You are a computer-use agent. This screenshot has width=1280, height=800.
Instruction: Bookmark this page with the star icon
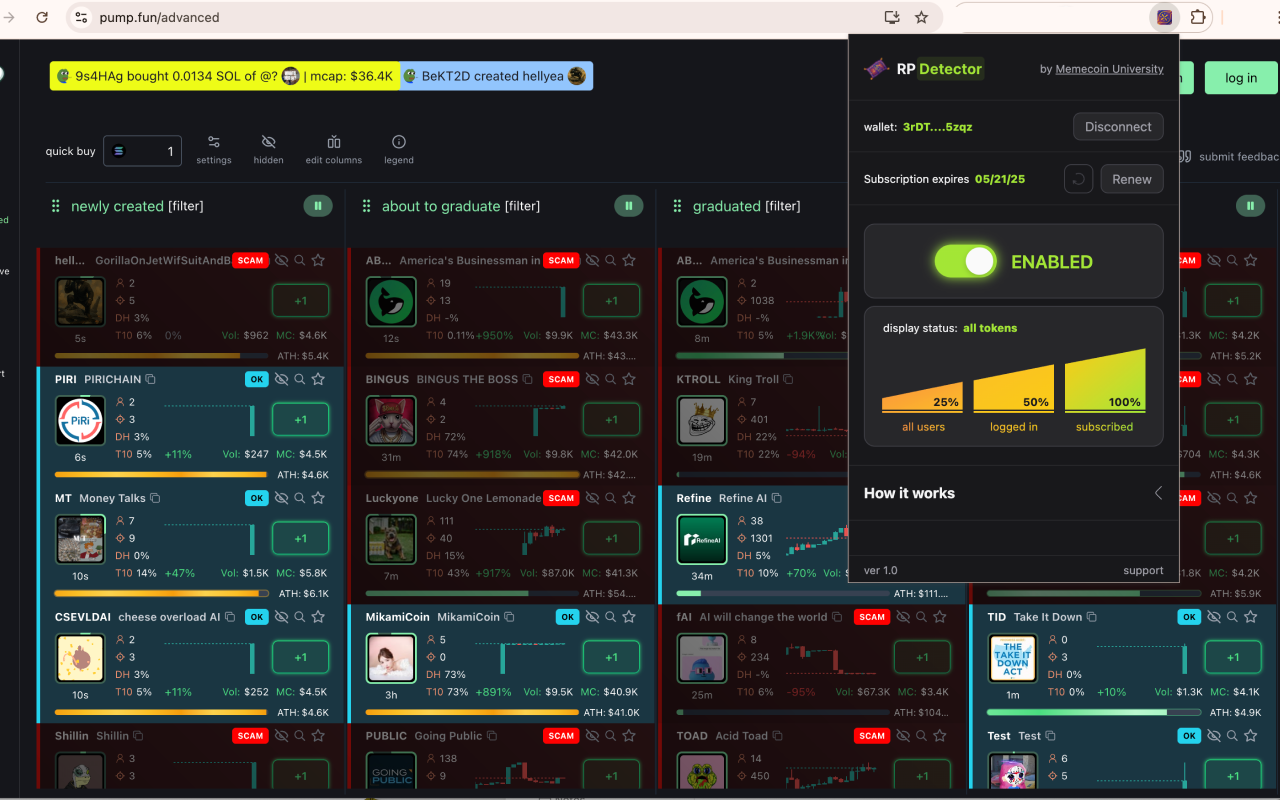tap(921, 17)
